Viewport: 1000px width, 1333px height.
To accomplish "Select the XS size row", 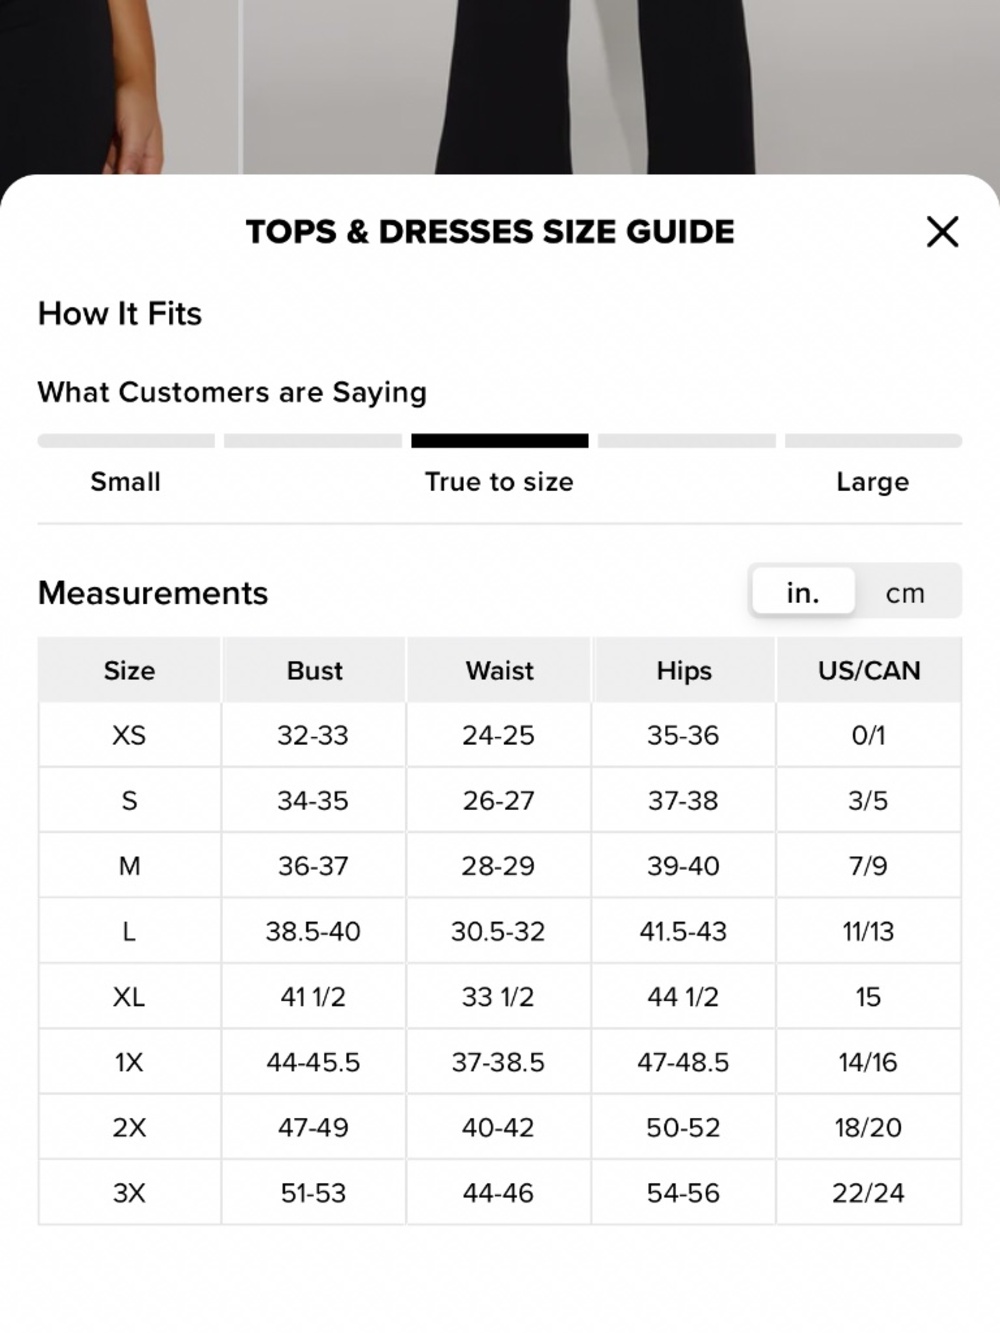I will (500, 735).
